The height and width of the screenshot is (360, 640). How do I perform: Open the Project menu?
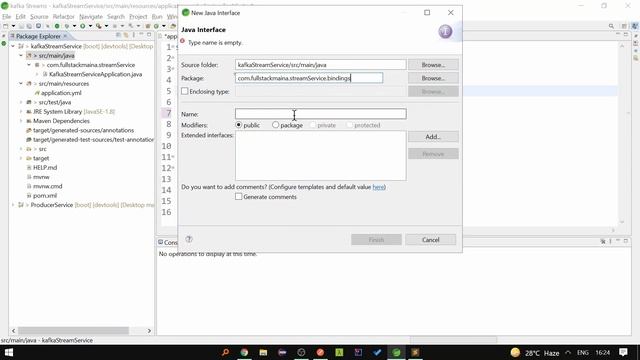(138, 17)
